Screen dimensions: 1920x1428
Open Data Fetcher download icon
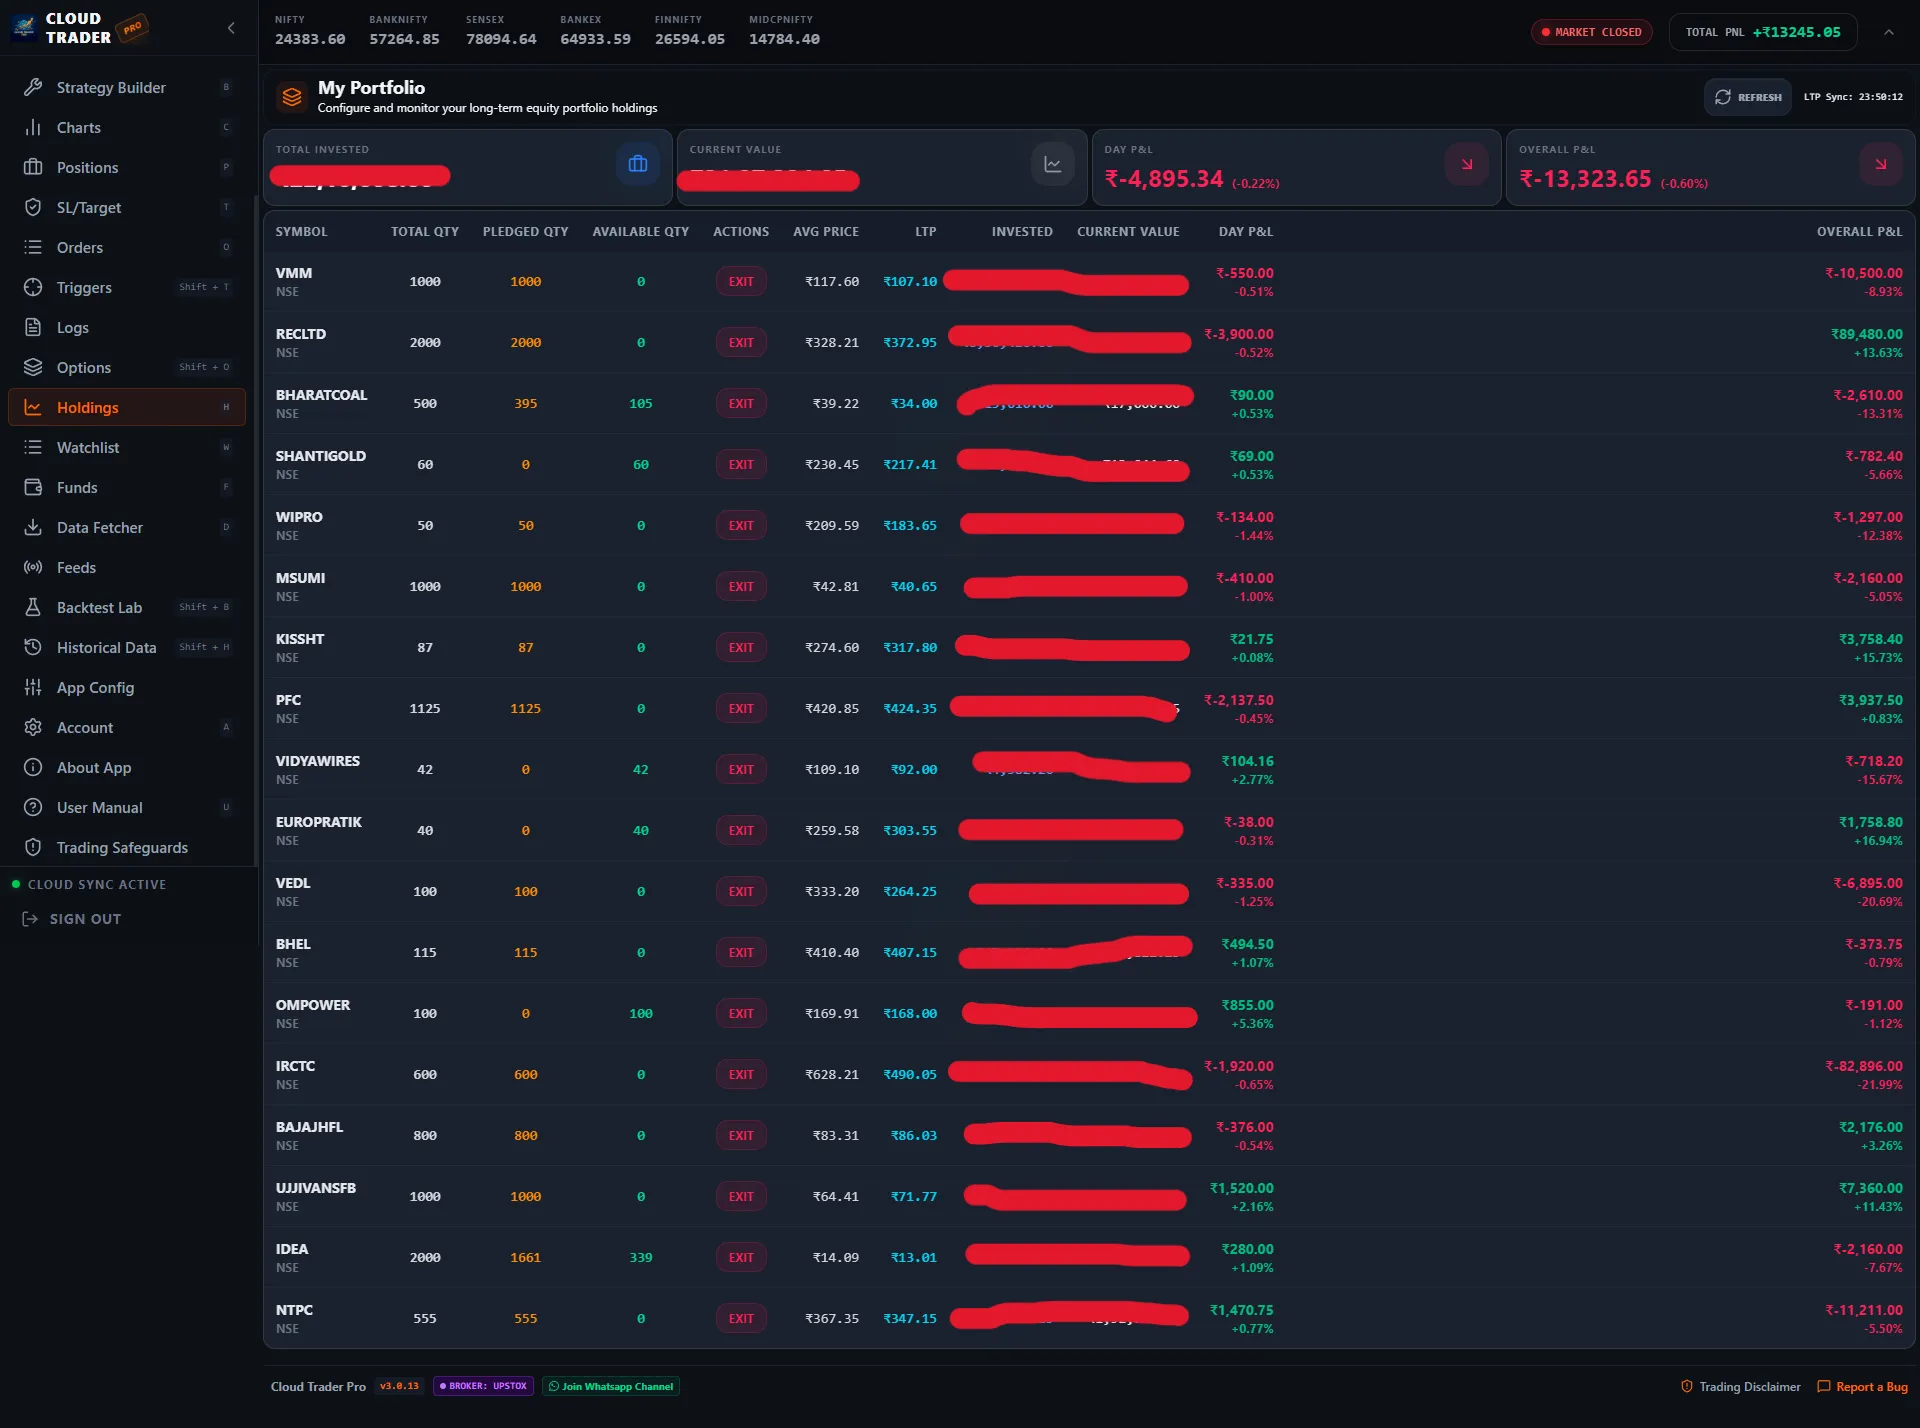point(33,527)
